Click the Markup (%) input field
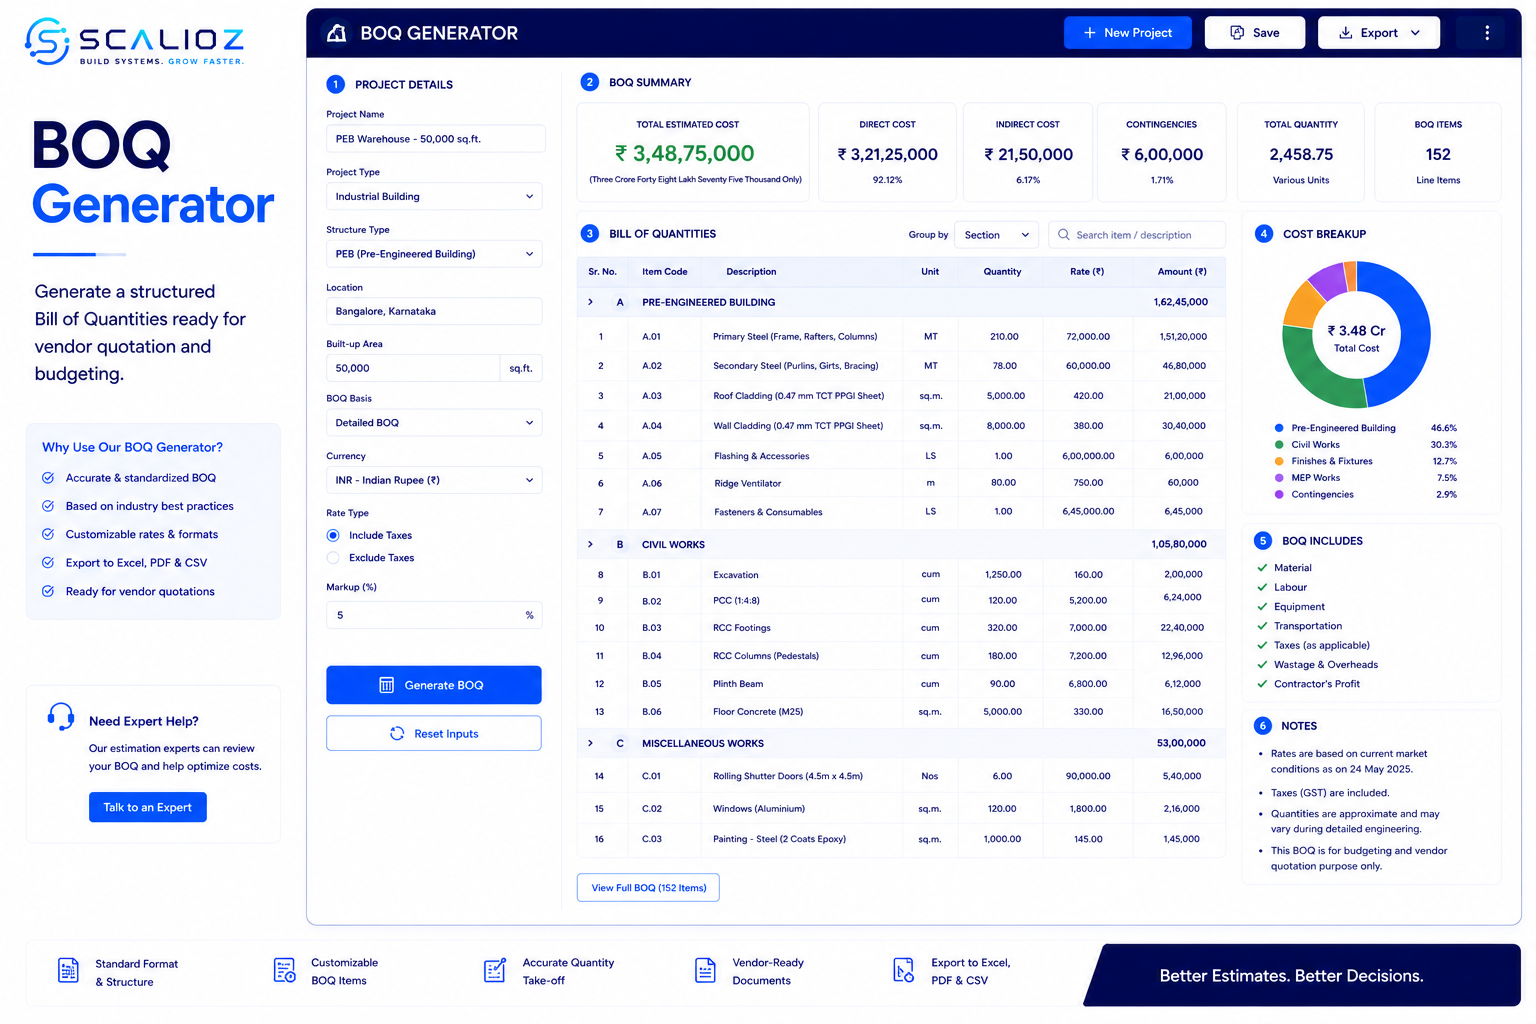 tap(434, 615)
